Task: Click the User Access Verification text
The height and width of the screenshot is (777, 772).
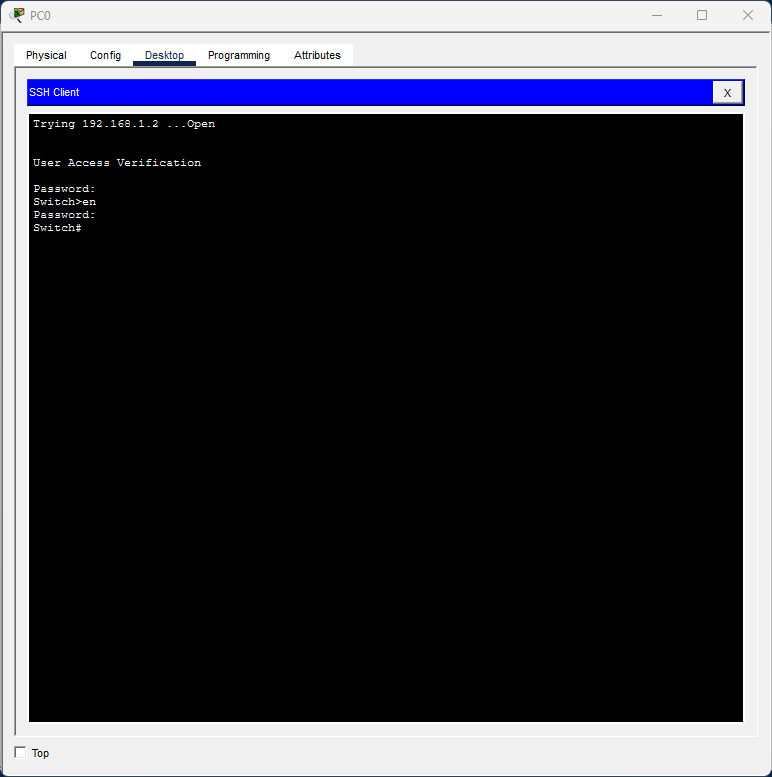Action: pos(117,163)
